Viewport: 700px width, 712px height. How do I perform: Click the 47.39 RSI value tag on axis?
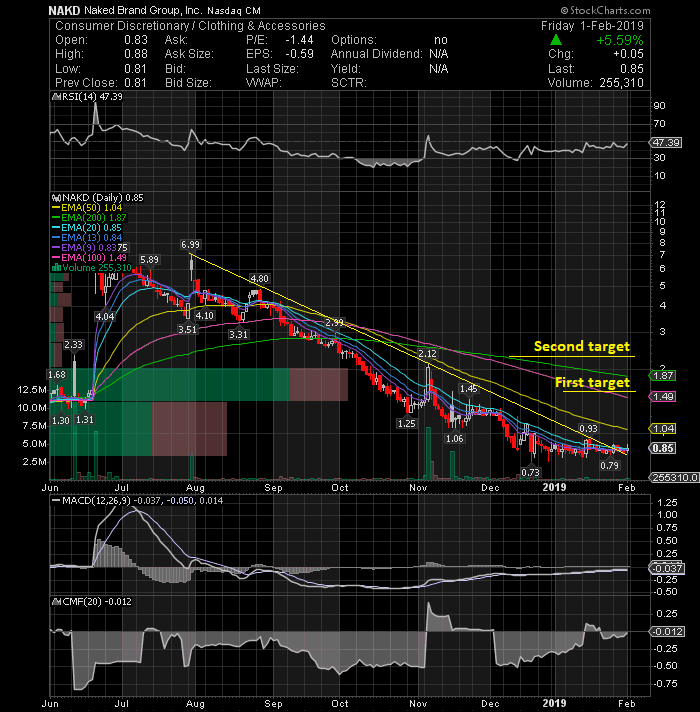(x=666, y=143)
